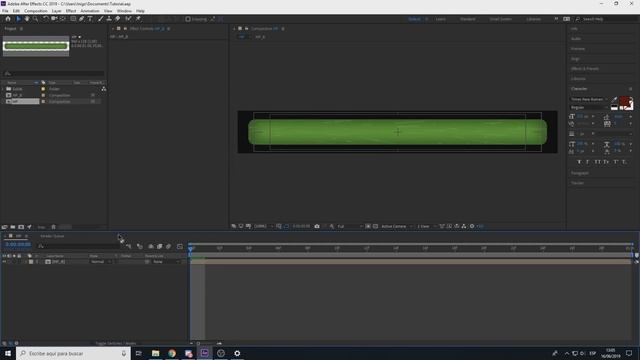The height and width of the screenshot is (360, 640).
Task: Toggle the Snapping checkbox in the toolbar
Action: click(x=188, y=19)
